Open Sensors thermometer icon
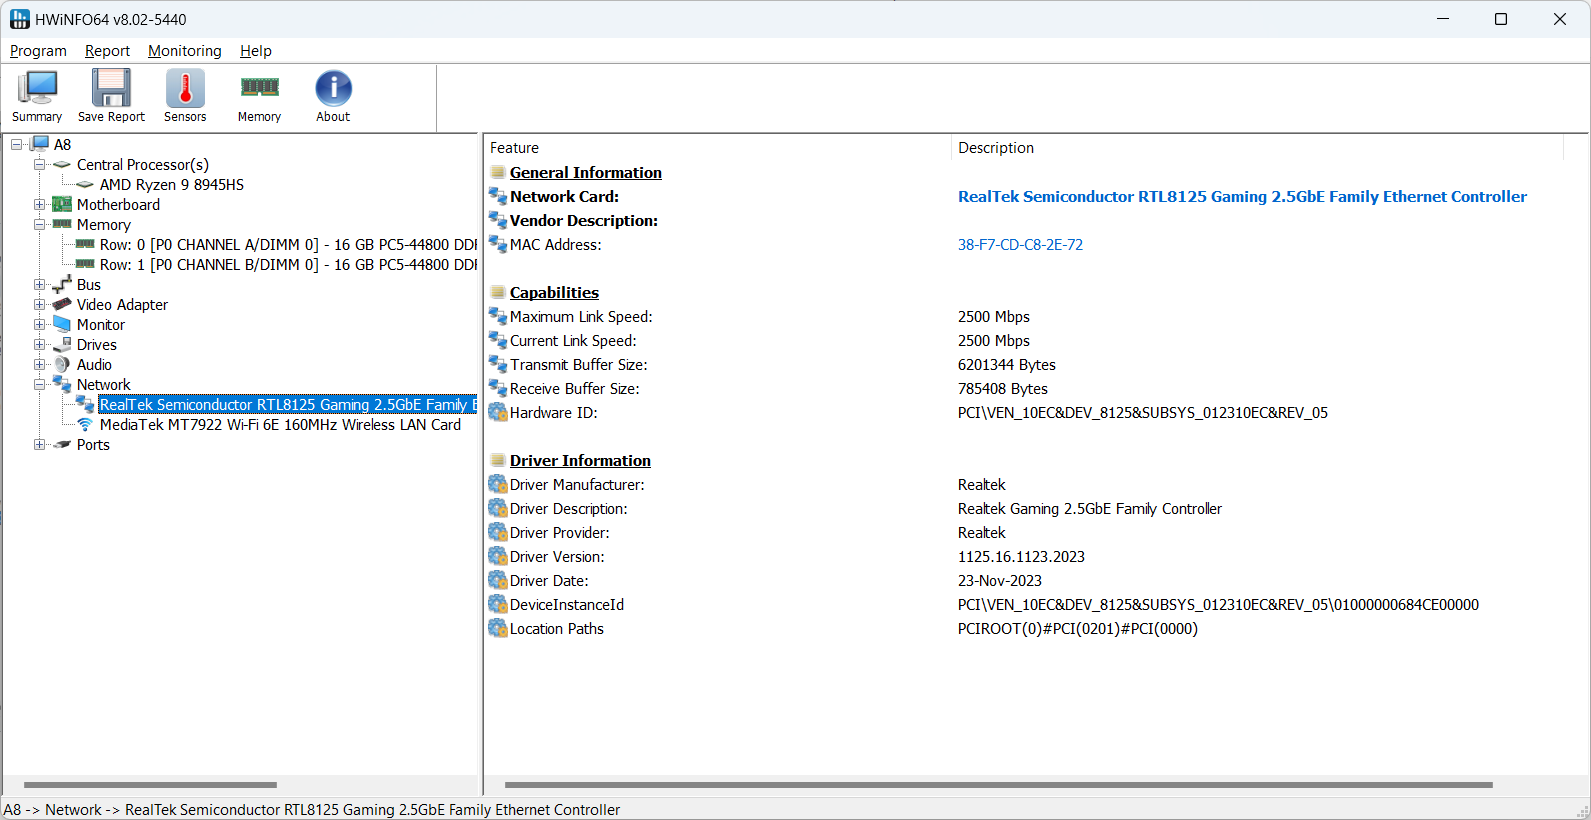The image size is (1591, 820). (x=185, y=96)
